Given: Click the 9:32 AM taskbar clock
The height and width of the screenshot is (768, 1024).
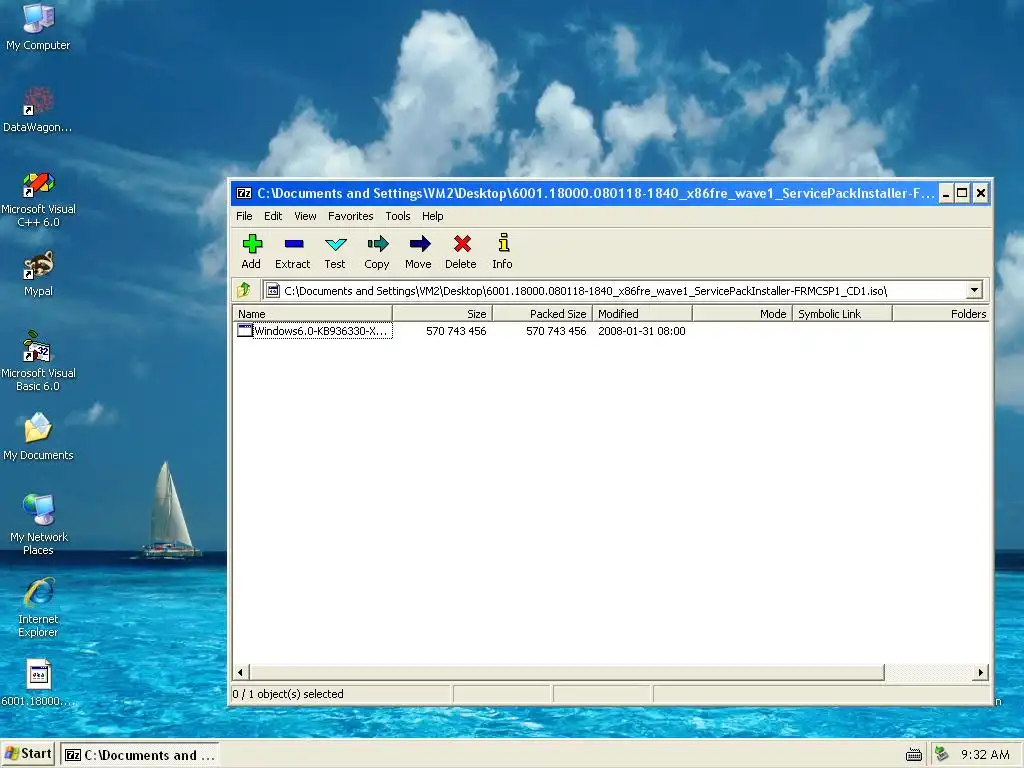Looking at the screenshot, I should click(985, 755).
